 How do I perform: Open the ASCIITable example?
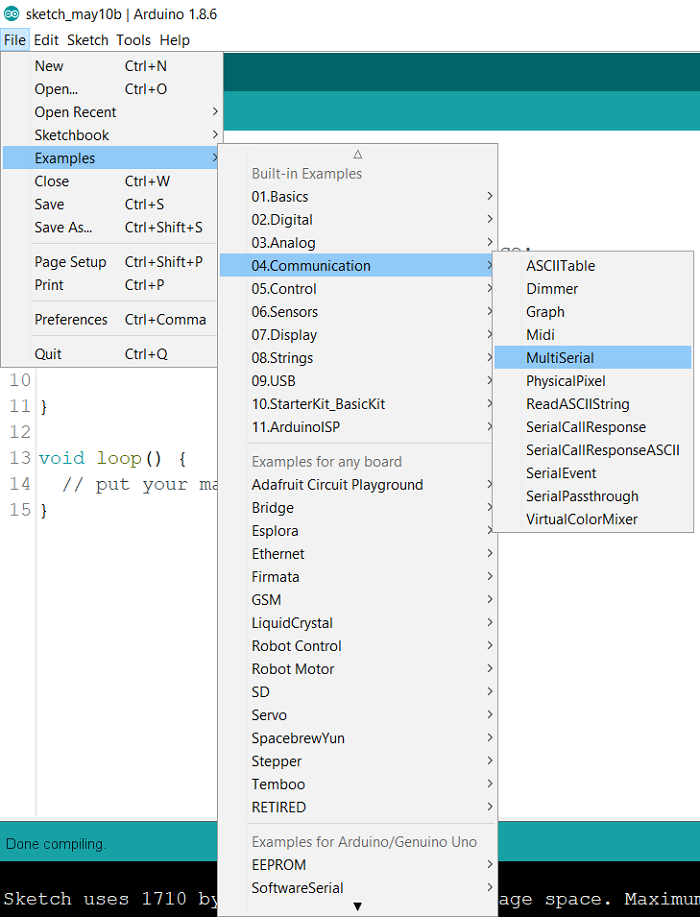(x=560, y=266)
